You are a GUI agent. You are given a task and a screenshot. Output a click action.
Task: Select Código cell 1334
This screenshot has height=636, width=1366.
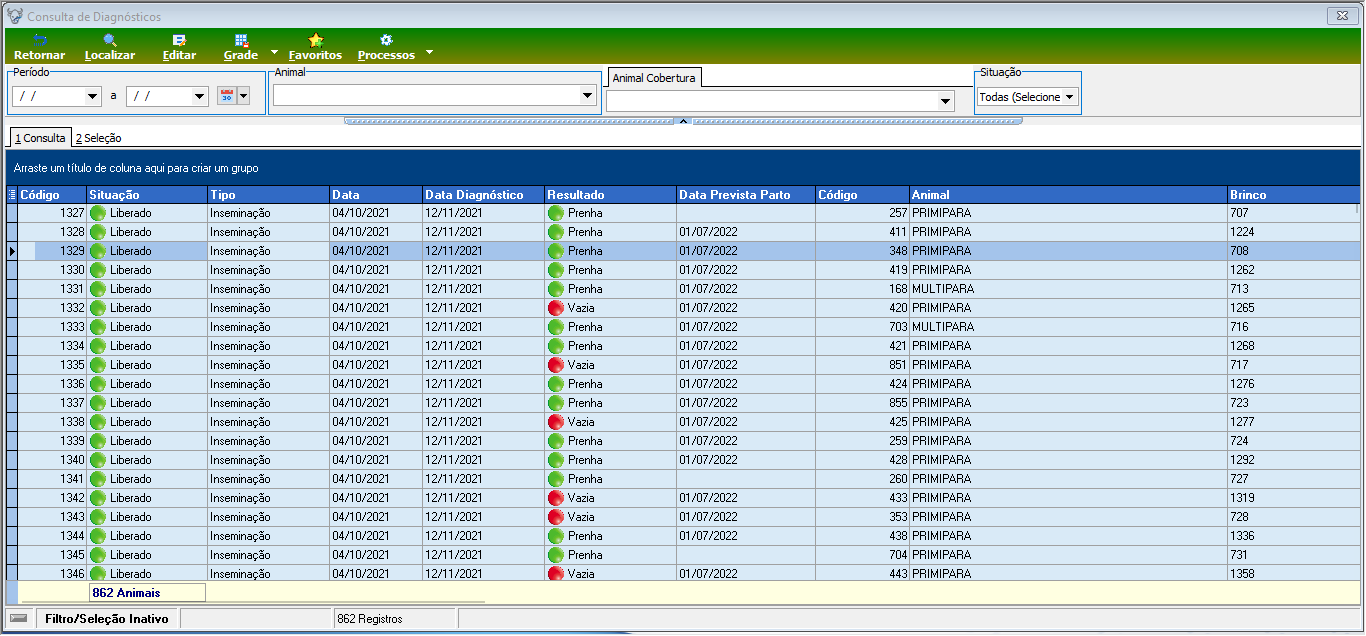click(52, 346)
